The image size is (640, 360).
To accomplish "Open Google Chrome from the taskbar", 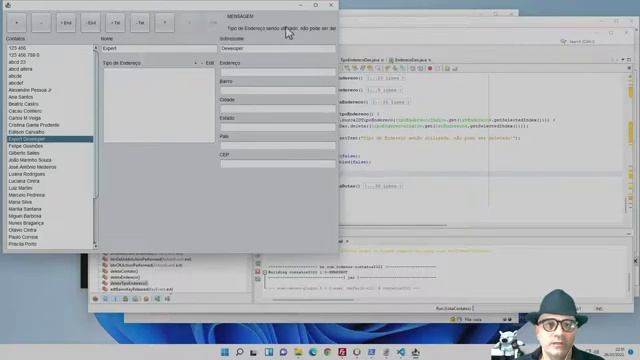I will (x=327, y=352).
